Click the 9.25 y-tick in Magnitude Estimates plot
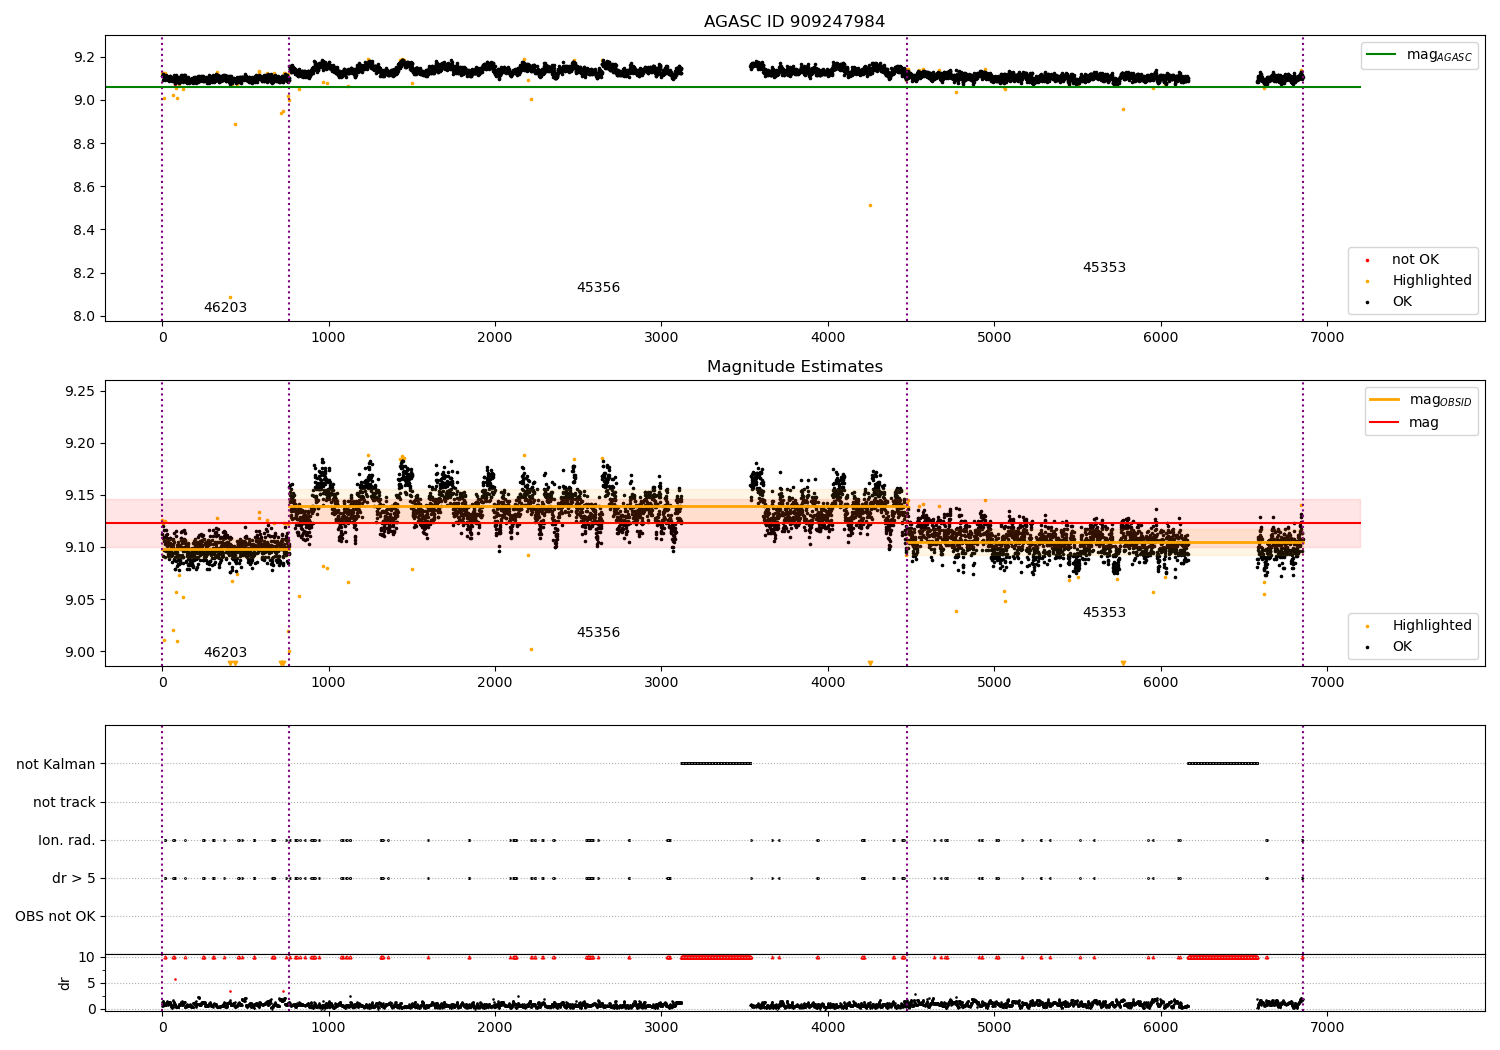The width and height of the screenshot is (1500, 1050). click(80, 391)
